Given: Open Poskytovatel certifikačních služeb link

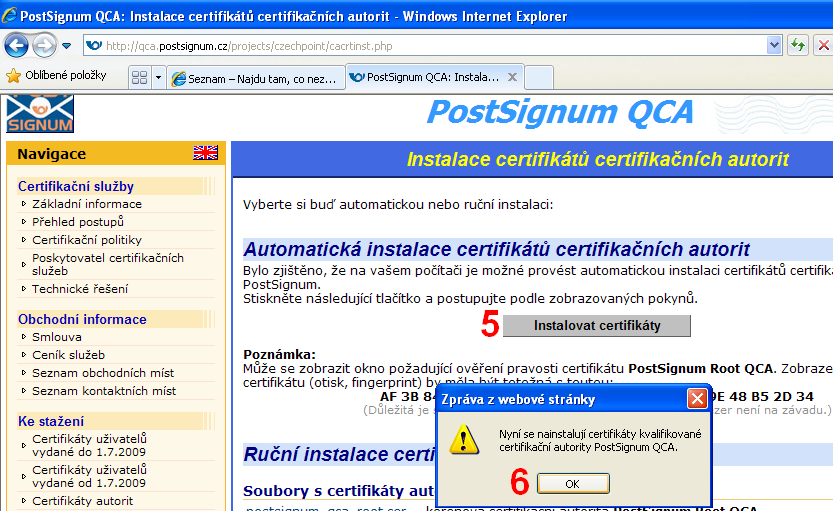Looking at the screenshot, I should click(108, 264).
